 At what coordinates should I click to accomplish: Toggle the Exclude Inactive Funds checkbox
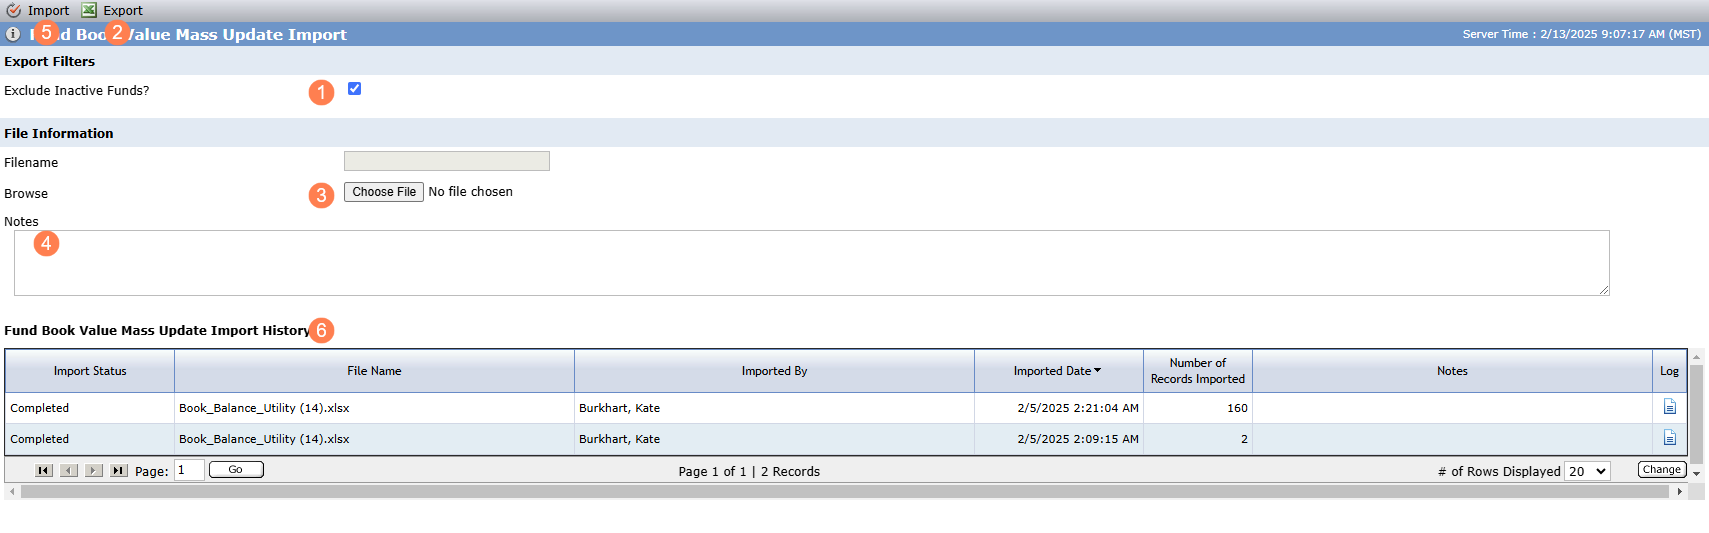point(354,89)
